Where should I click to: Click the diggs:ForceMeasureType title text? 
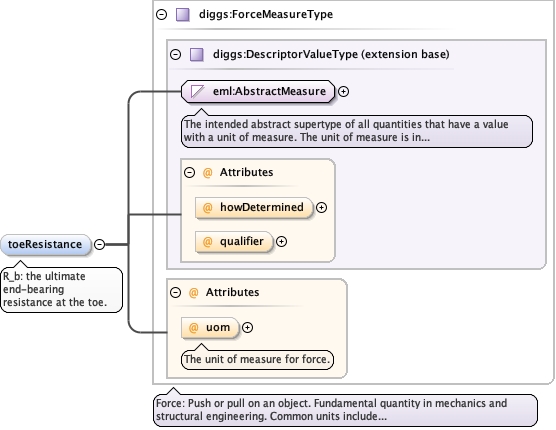click(266, 15)
